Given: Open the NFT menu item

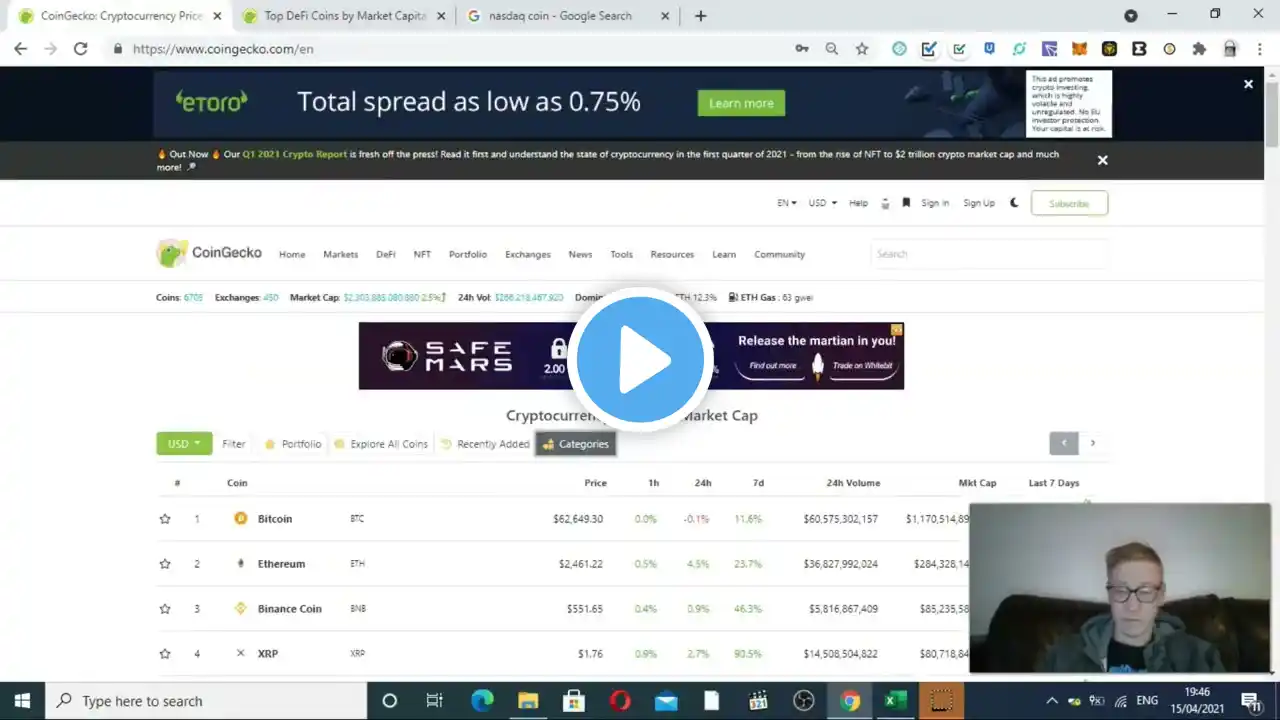Looking at the screenshot, I should tap(422, 255).
